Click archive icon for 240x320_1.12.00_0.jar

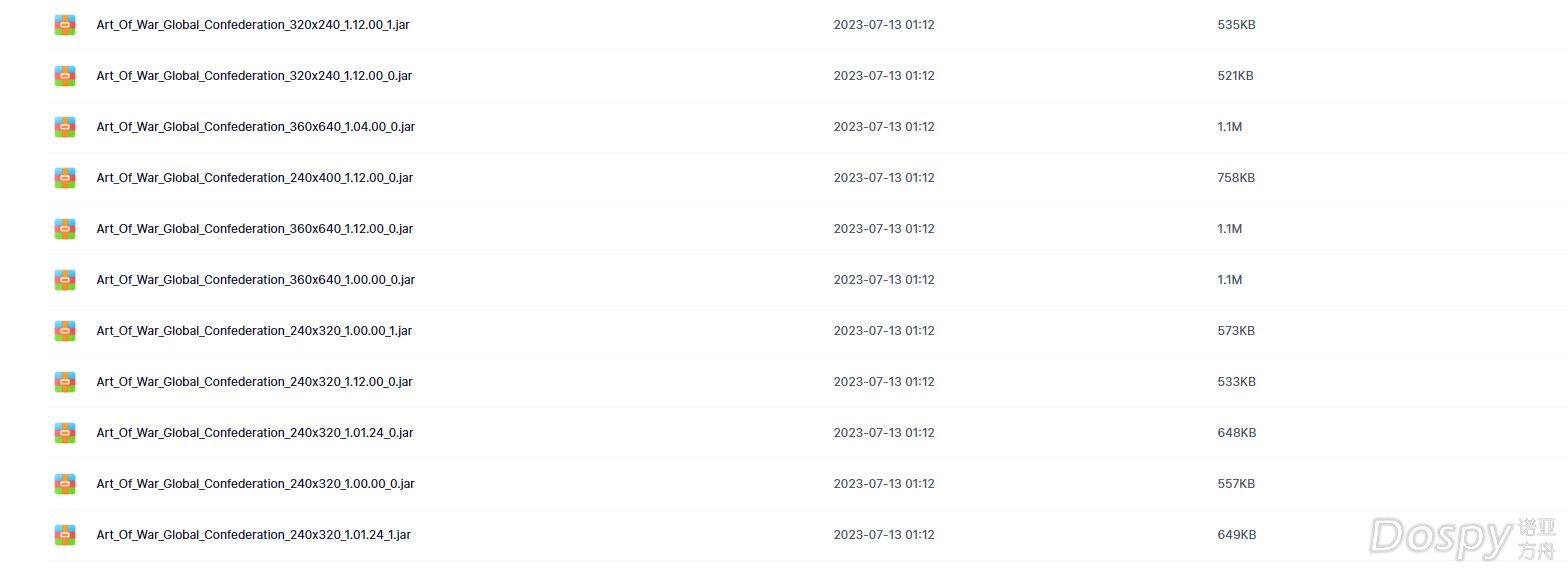(x=65, y=382)
